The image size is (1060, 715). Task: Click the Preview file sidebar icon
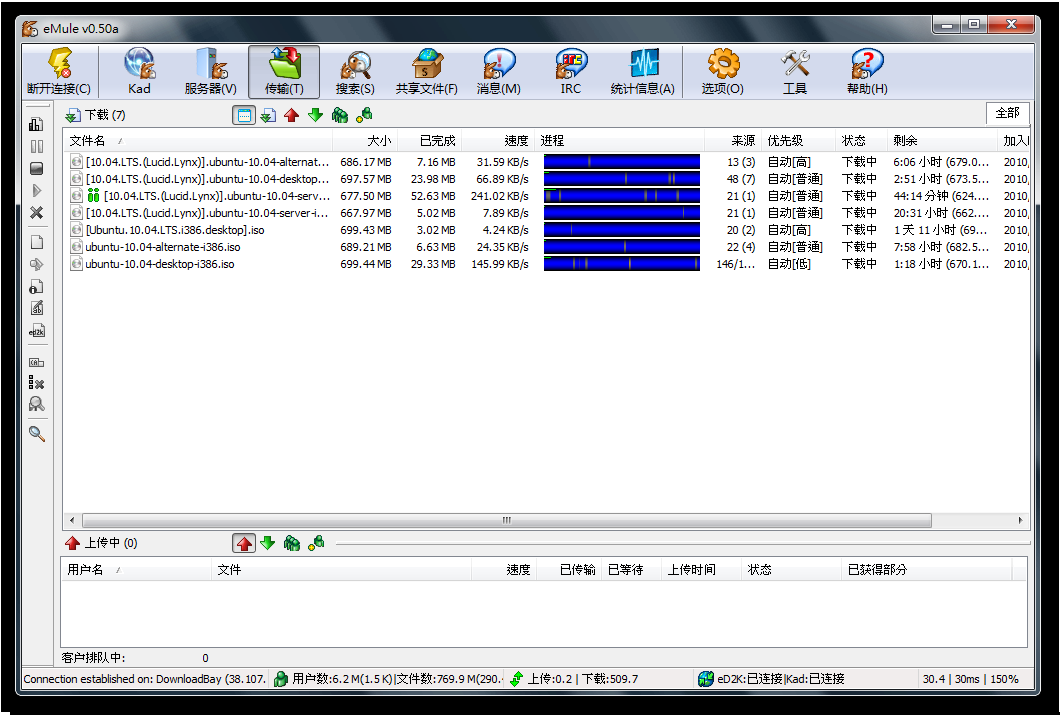[x=37, y=264]
